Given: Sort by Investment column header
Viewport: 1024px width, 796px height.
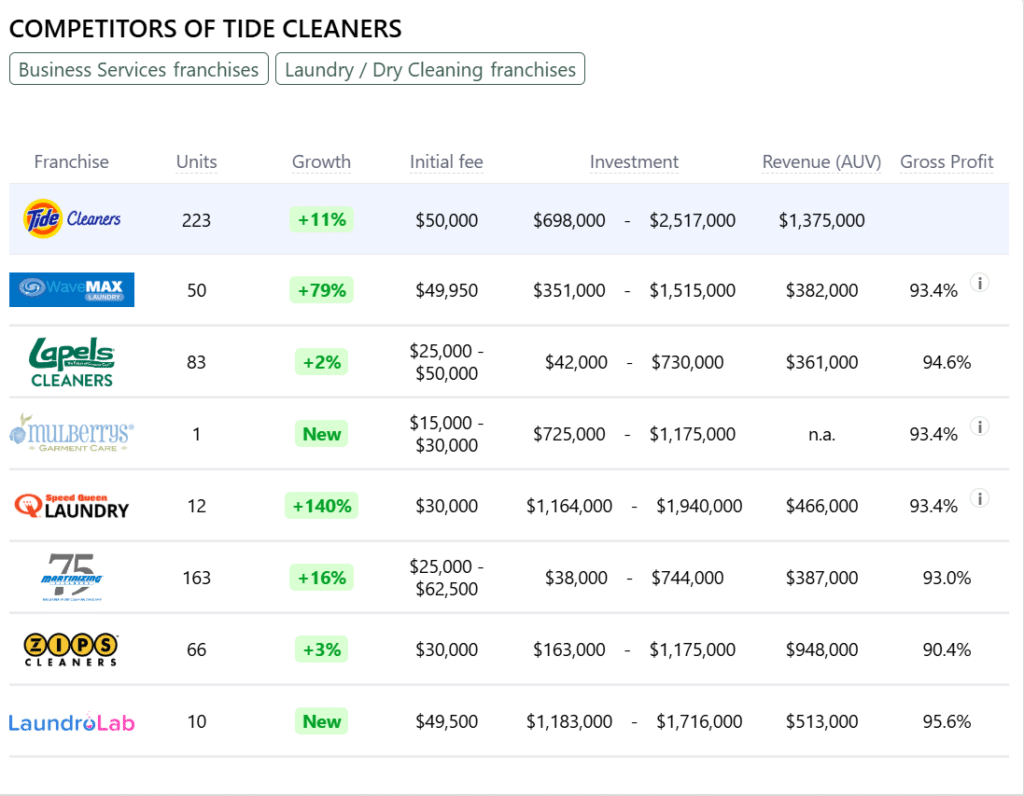Looking at the screenshot, I should pyautogui.click(x=634, y=162).
